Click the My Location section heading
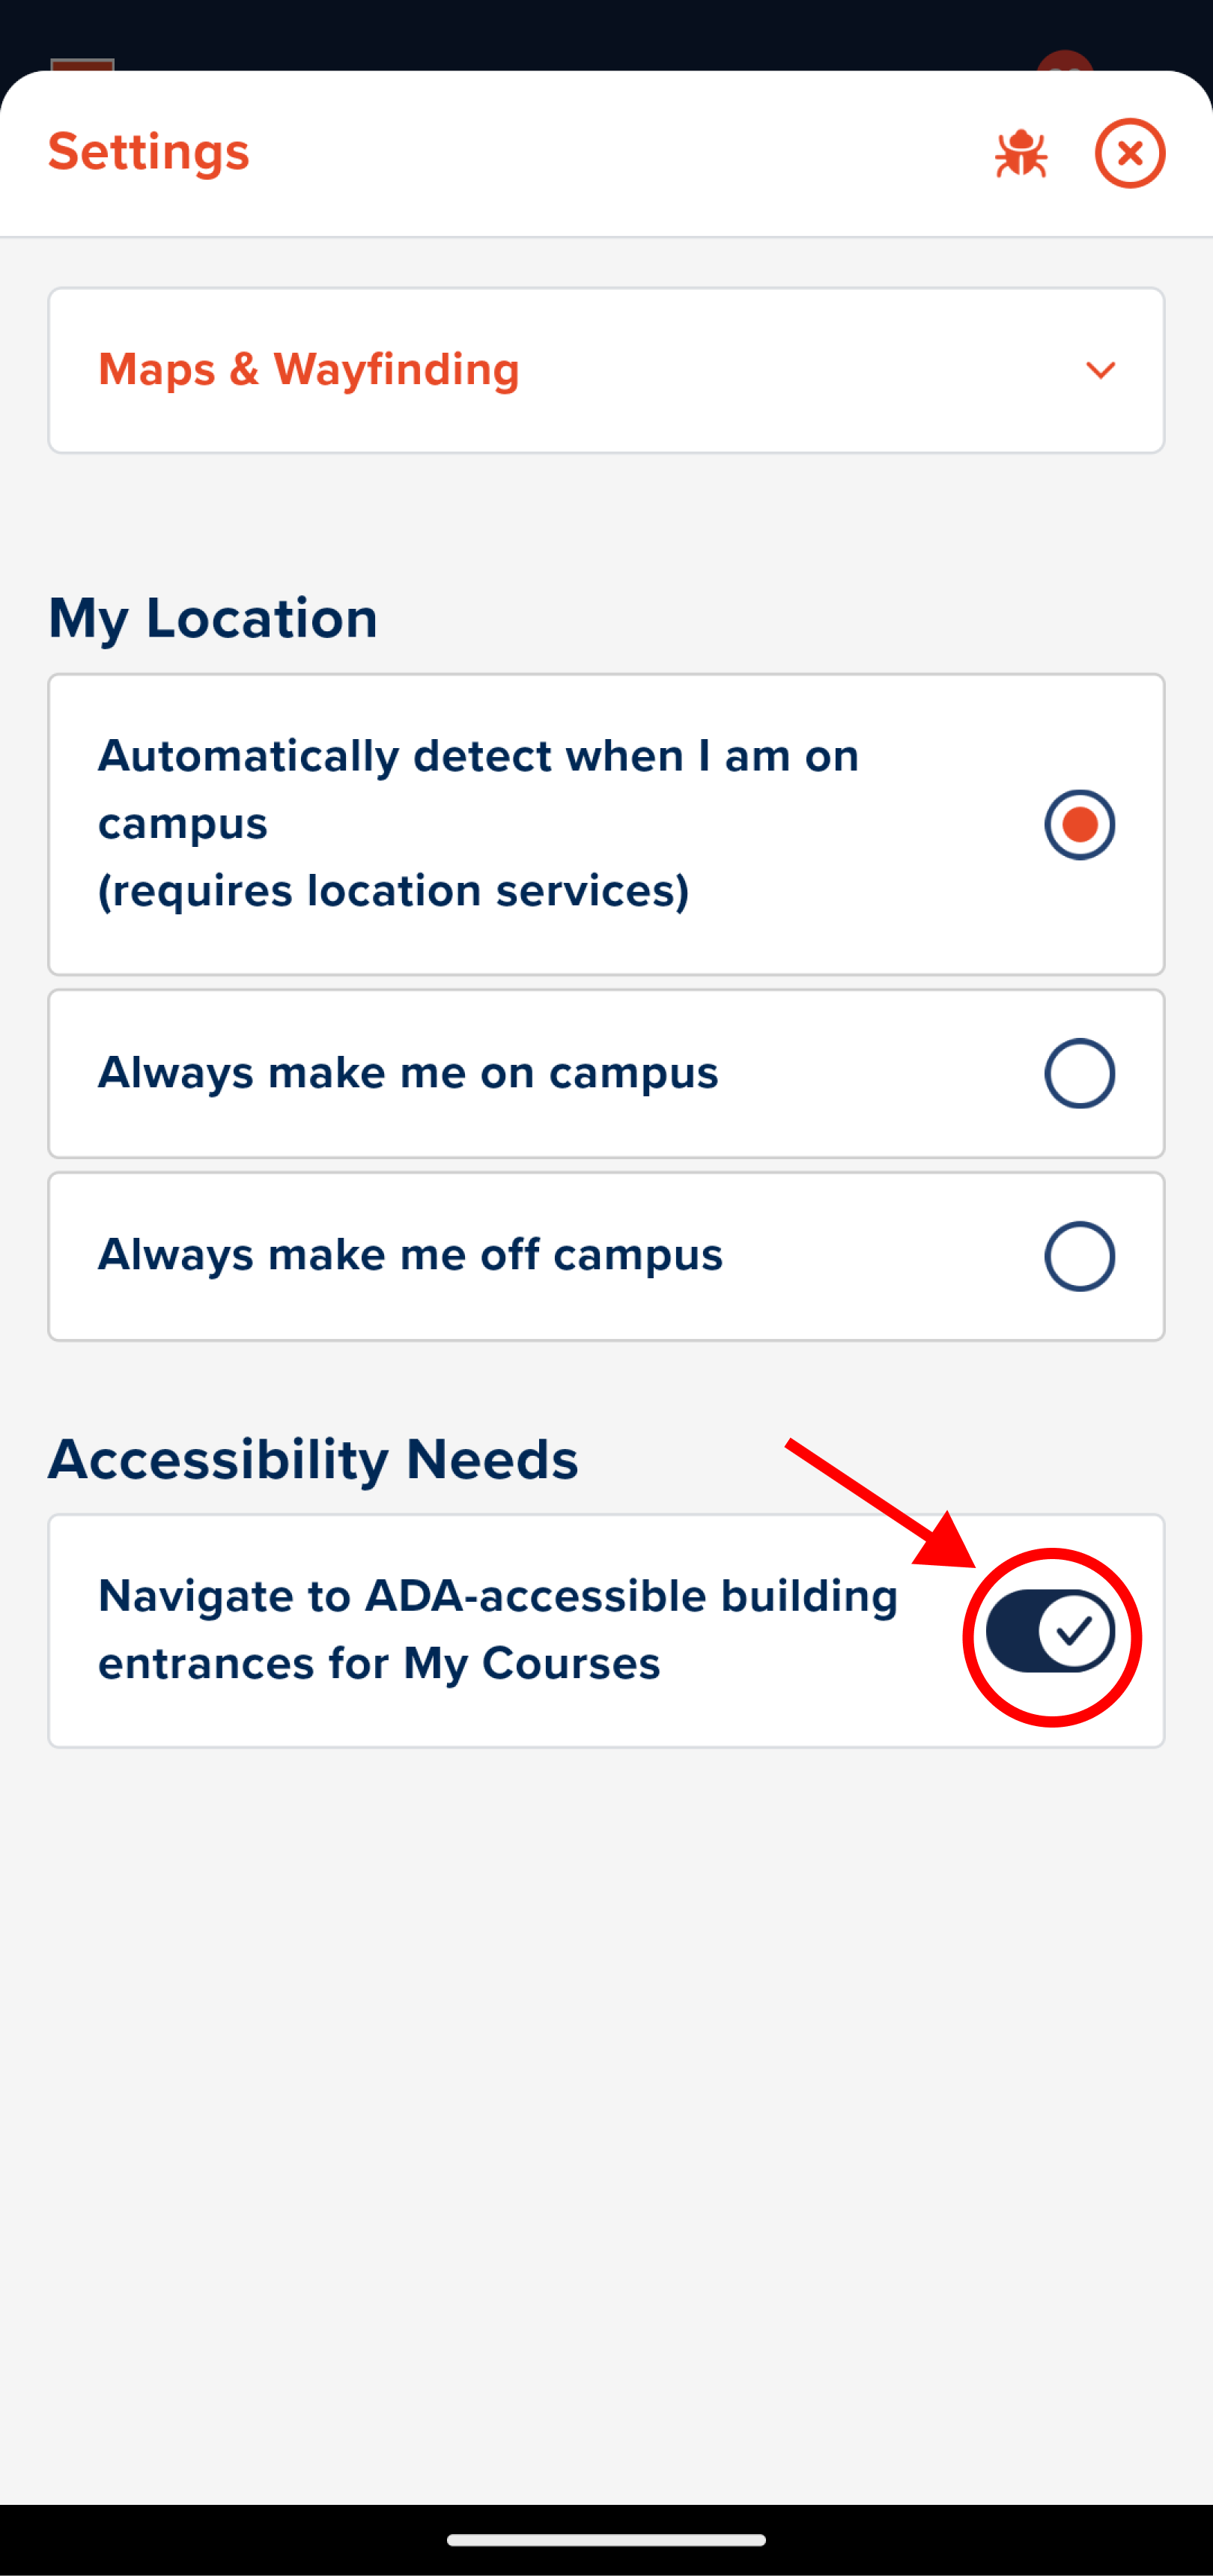1213x2576 pixels. pyautogui.click(x=213, y=618)
